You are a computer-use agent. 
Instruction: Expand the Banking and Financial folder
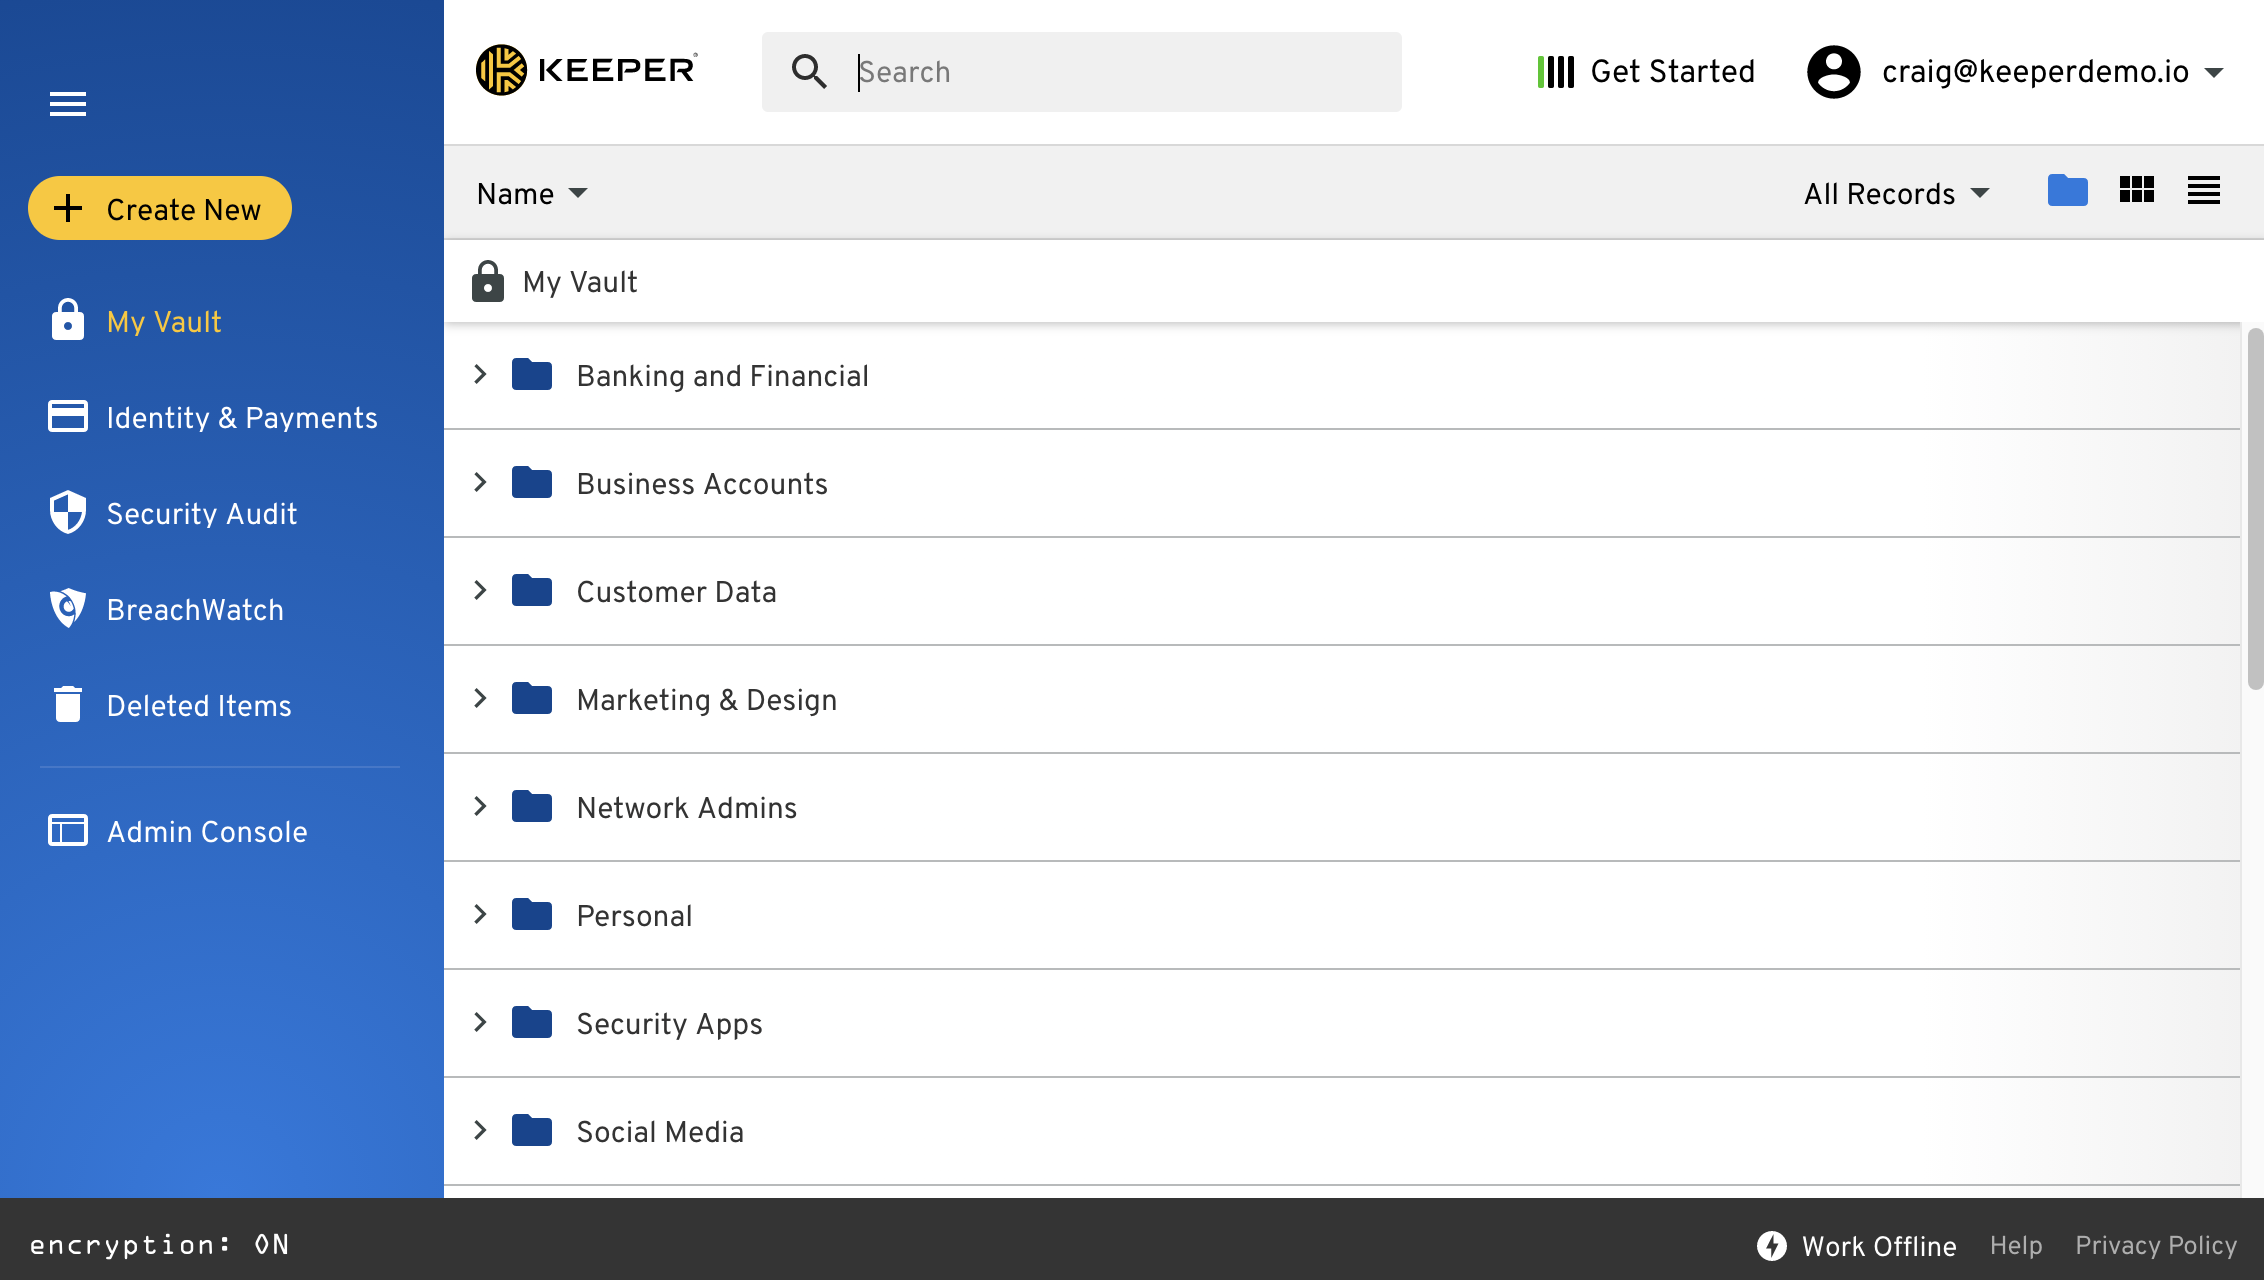click(x=480, y=375)
